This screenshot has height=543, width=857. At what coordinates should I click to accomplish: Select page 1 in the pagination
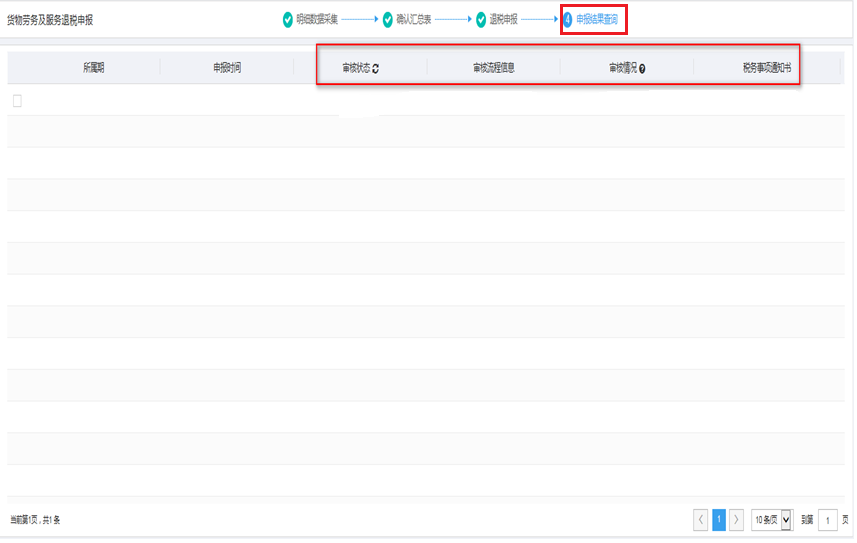click(x=719, y=519)
